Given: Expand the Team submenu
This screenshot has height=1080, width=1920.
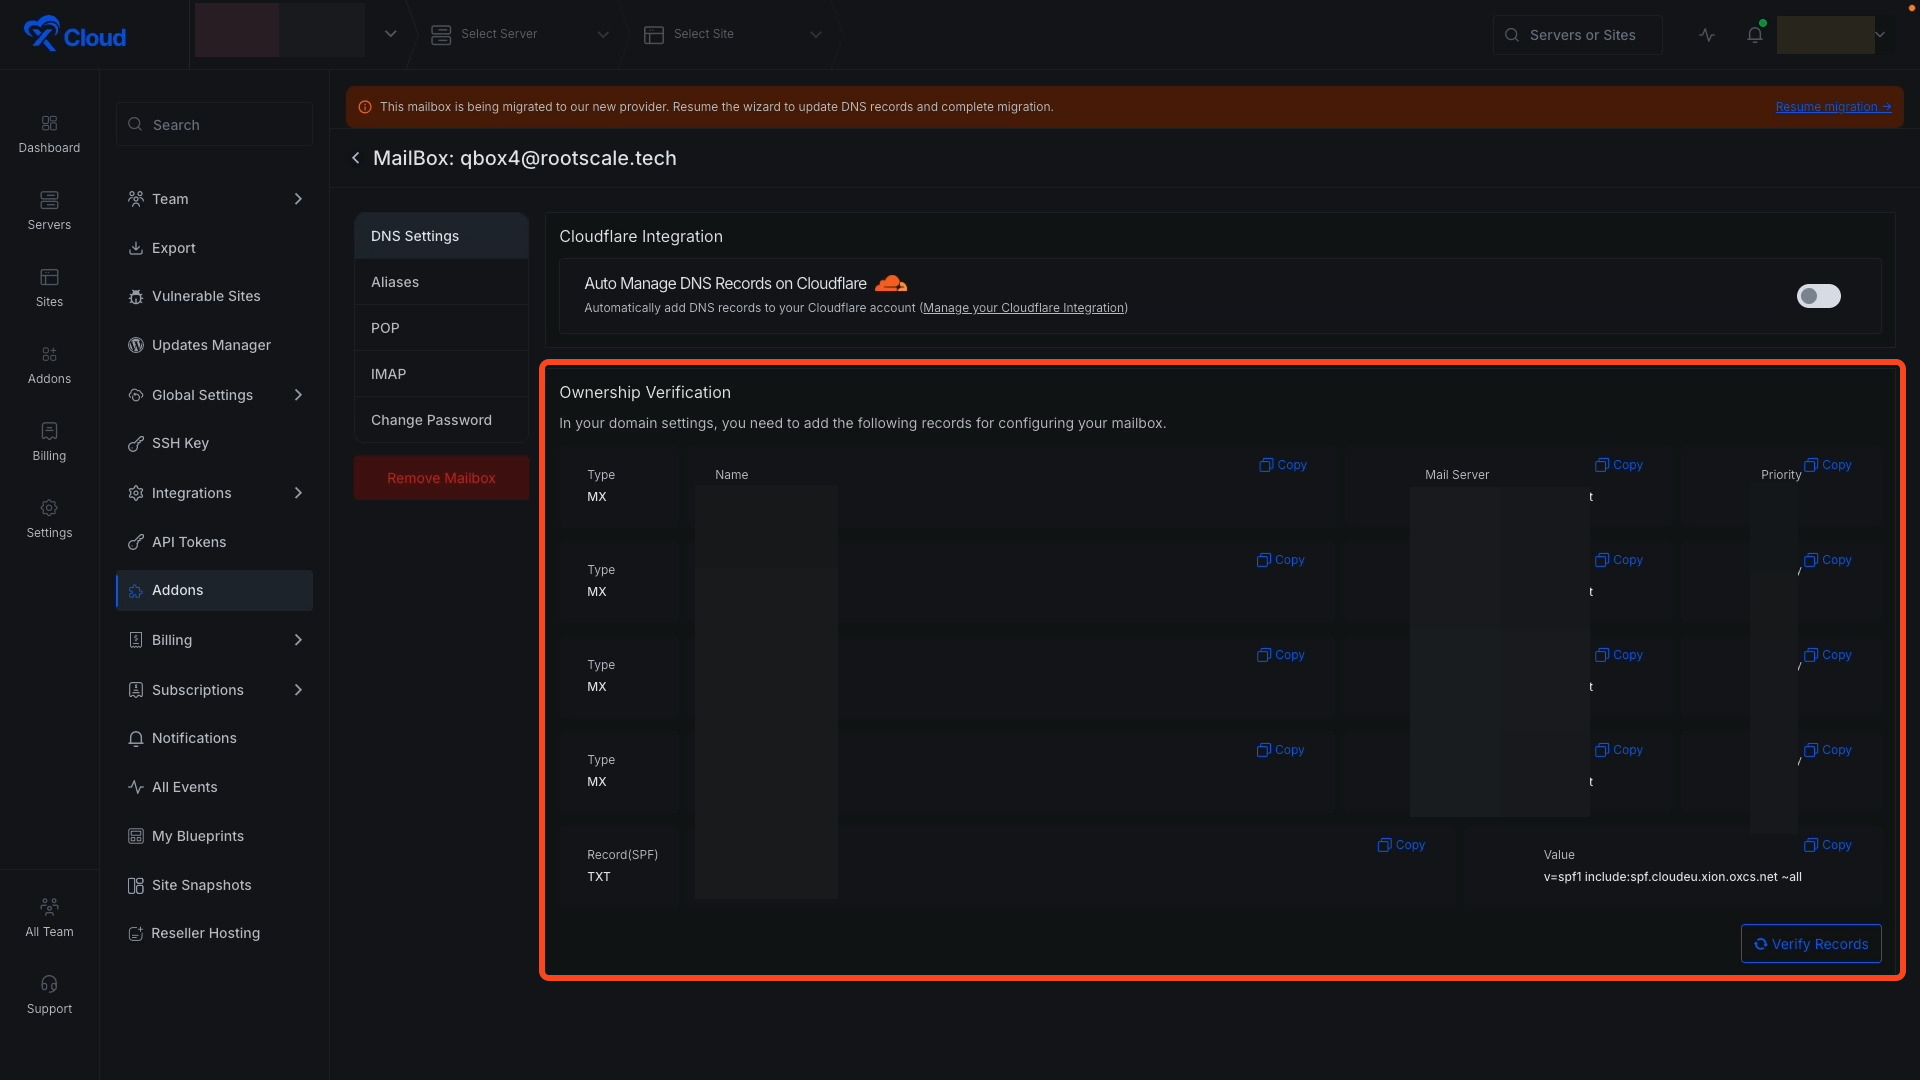Looking at the screenshot, I should pyautogui.click(x=298, y=199).
